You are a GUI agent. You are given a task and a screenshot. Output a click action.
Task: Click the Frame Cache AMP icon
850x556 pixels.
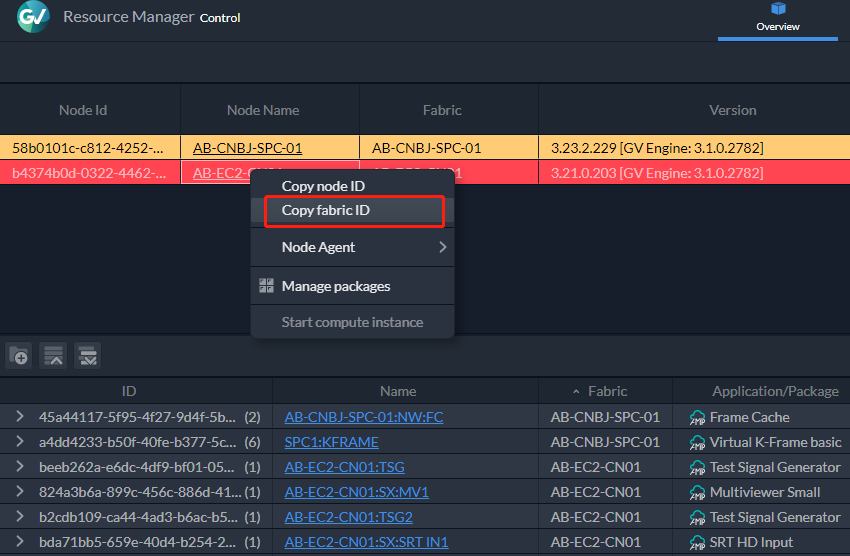click(x=697, y=417)
